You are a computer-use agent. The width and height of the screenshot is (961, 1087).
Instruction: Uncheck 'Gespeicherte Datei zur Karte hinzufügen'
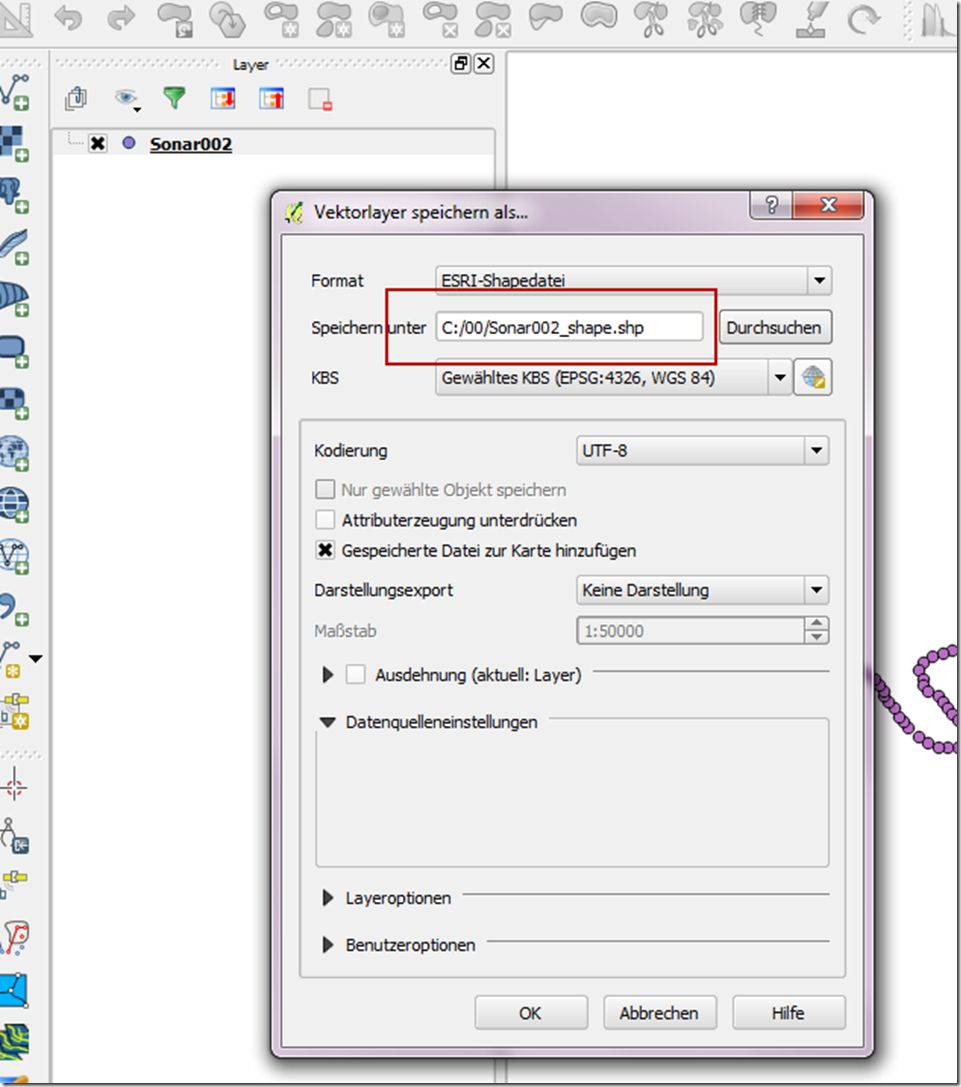(x=325, y=550)
